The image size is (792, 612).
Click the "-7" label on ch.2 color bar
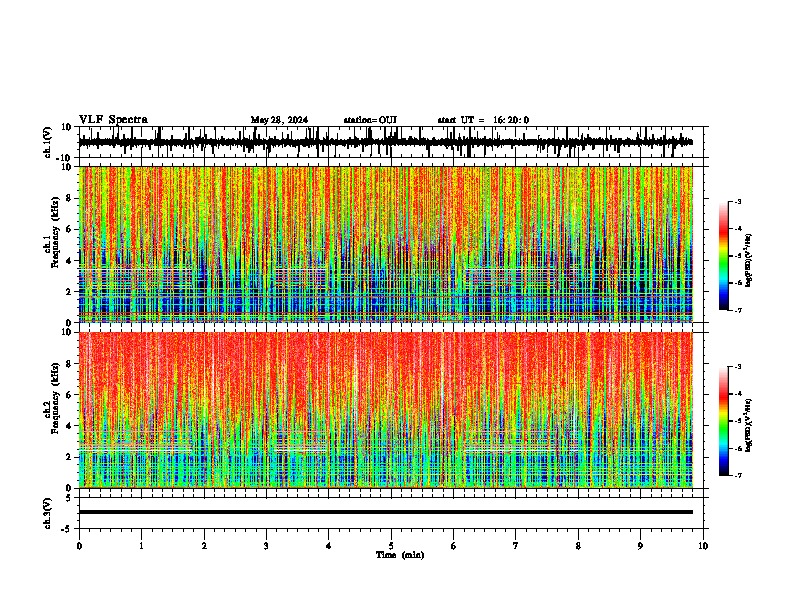(737, 475)
